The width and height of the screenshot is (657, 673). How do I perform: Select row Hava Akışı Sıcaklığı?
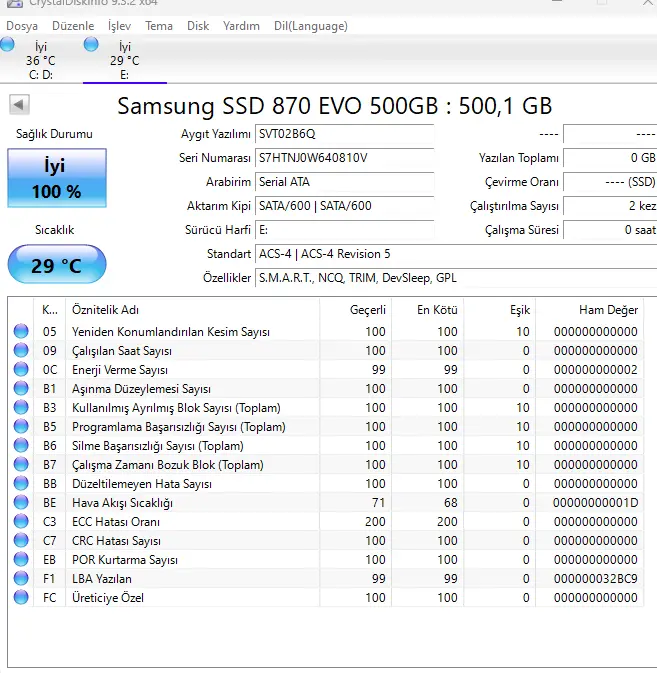(x=325, y=503)
